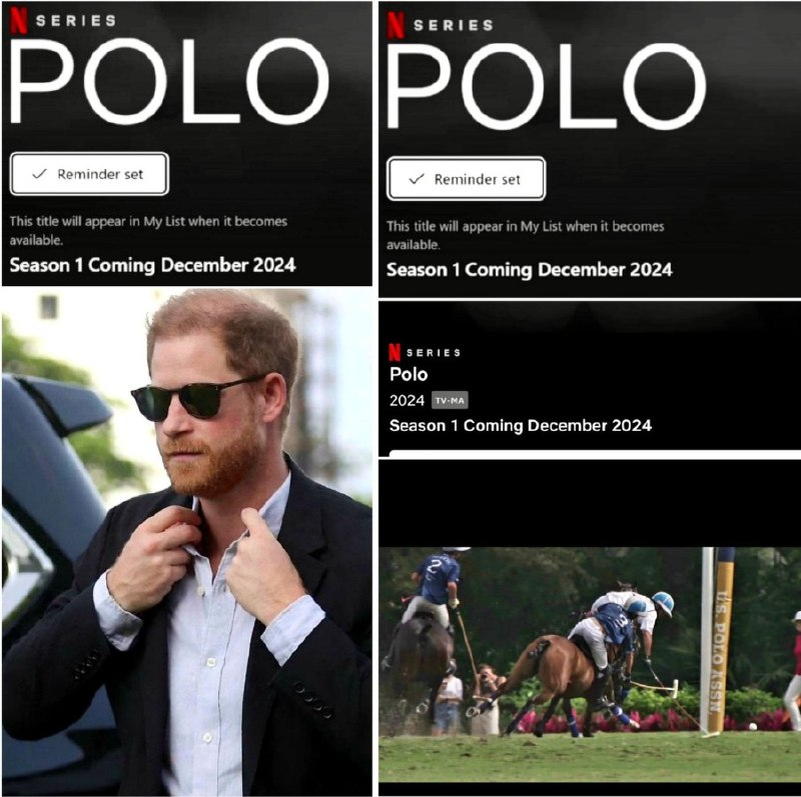Toggle the Reminder set button in the left panel

coord(89,174)
